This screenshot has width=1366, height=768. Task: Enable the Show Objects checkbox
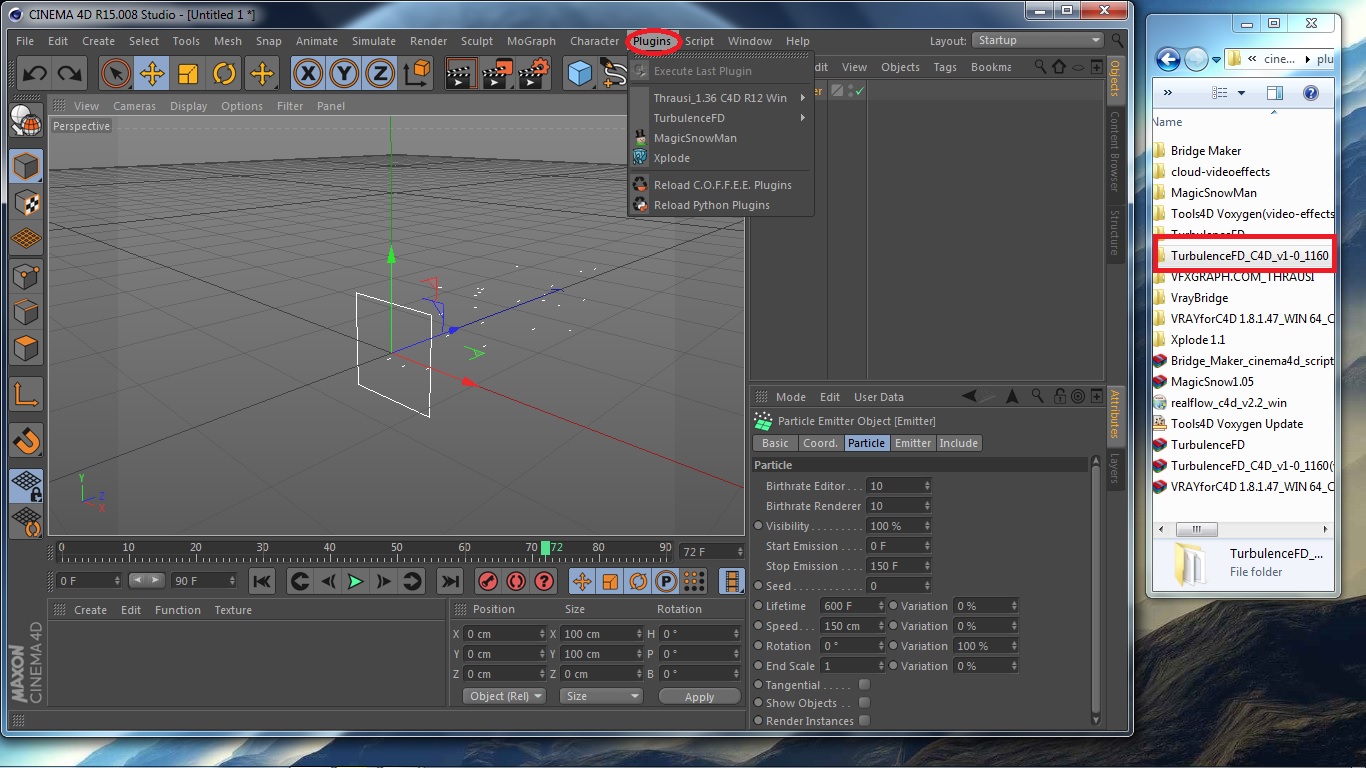pos(864,703)
